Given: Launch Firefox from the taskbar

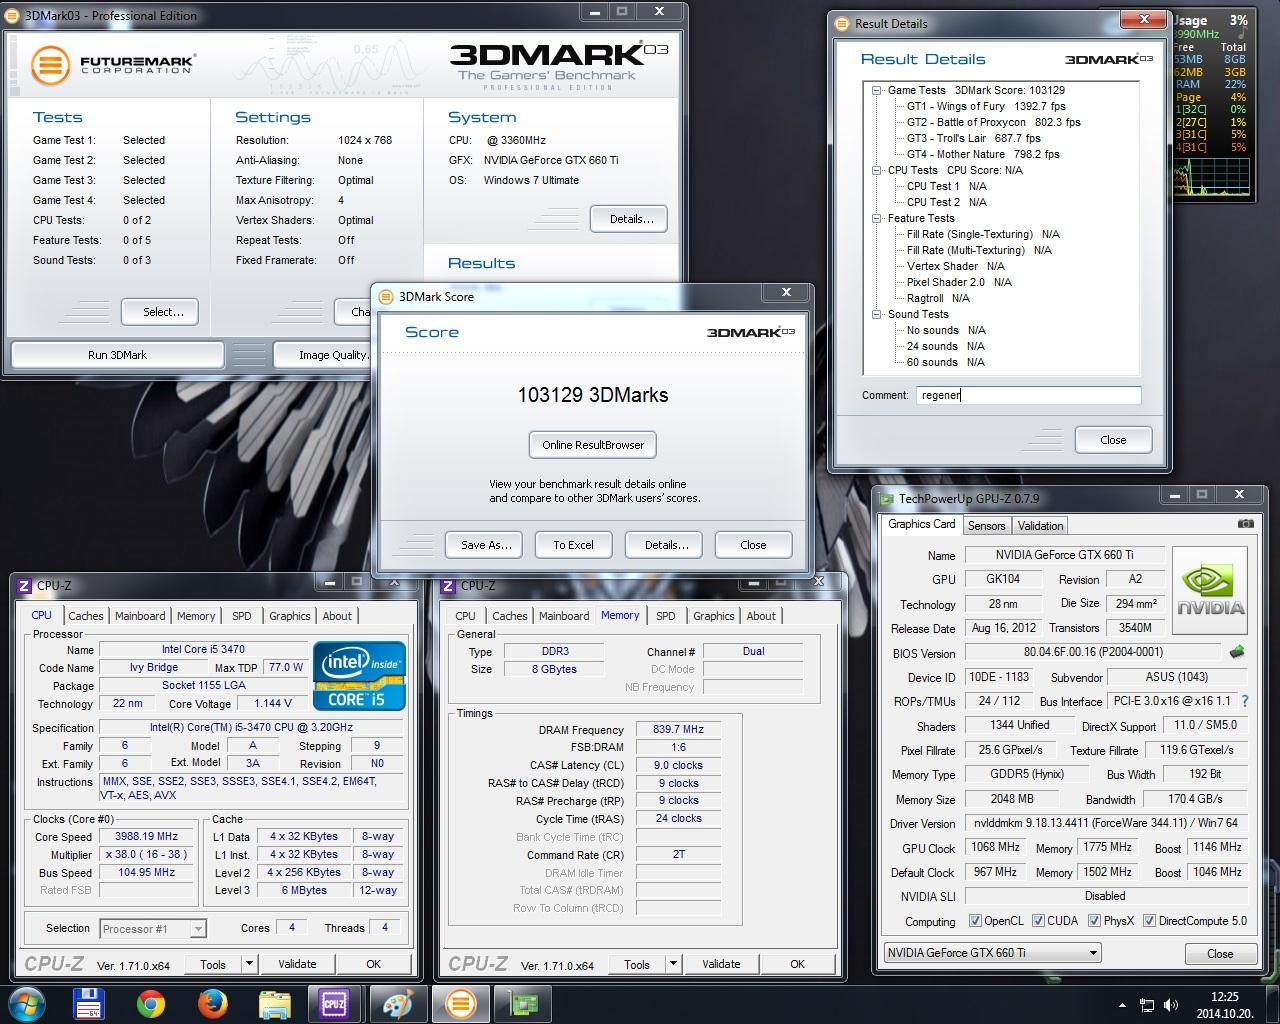Looking at the screenshot, I should click(x=212, y=1003).
